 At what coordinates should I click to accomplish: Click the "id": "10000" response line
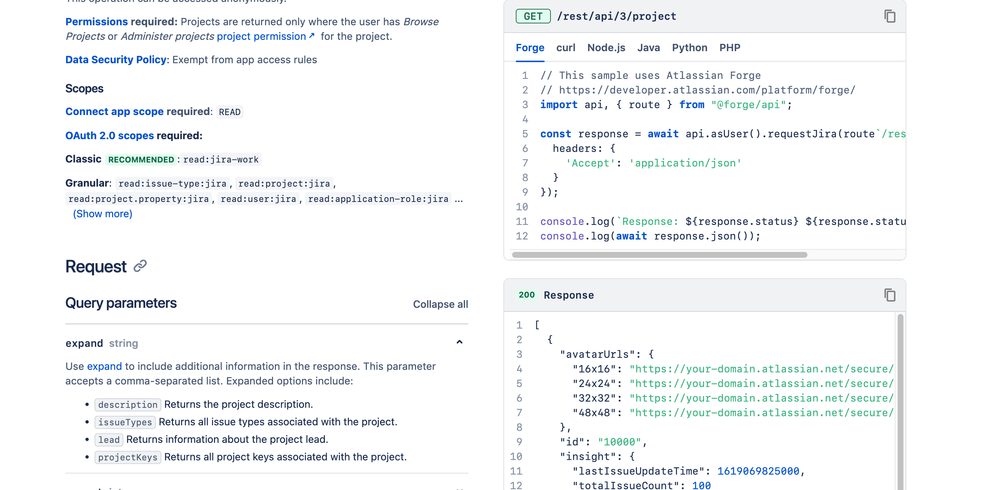click(x=604, y=442)
